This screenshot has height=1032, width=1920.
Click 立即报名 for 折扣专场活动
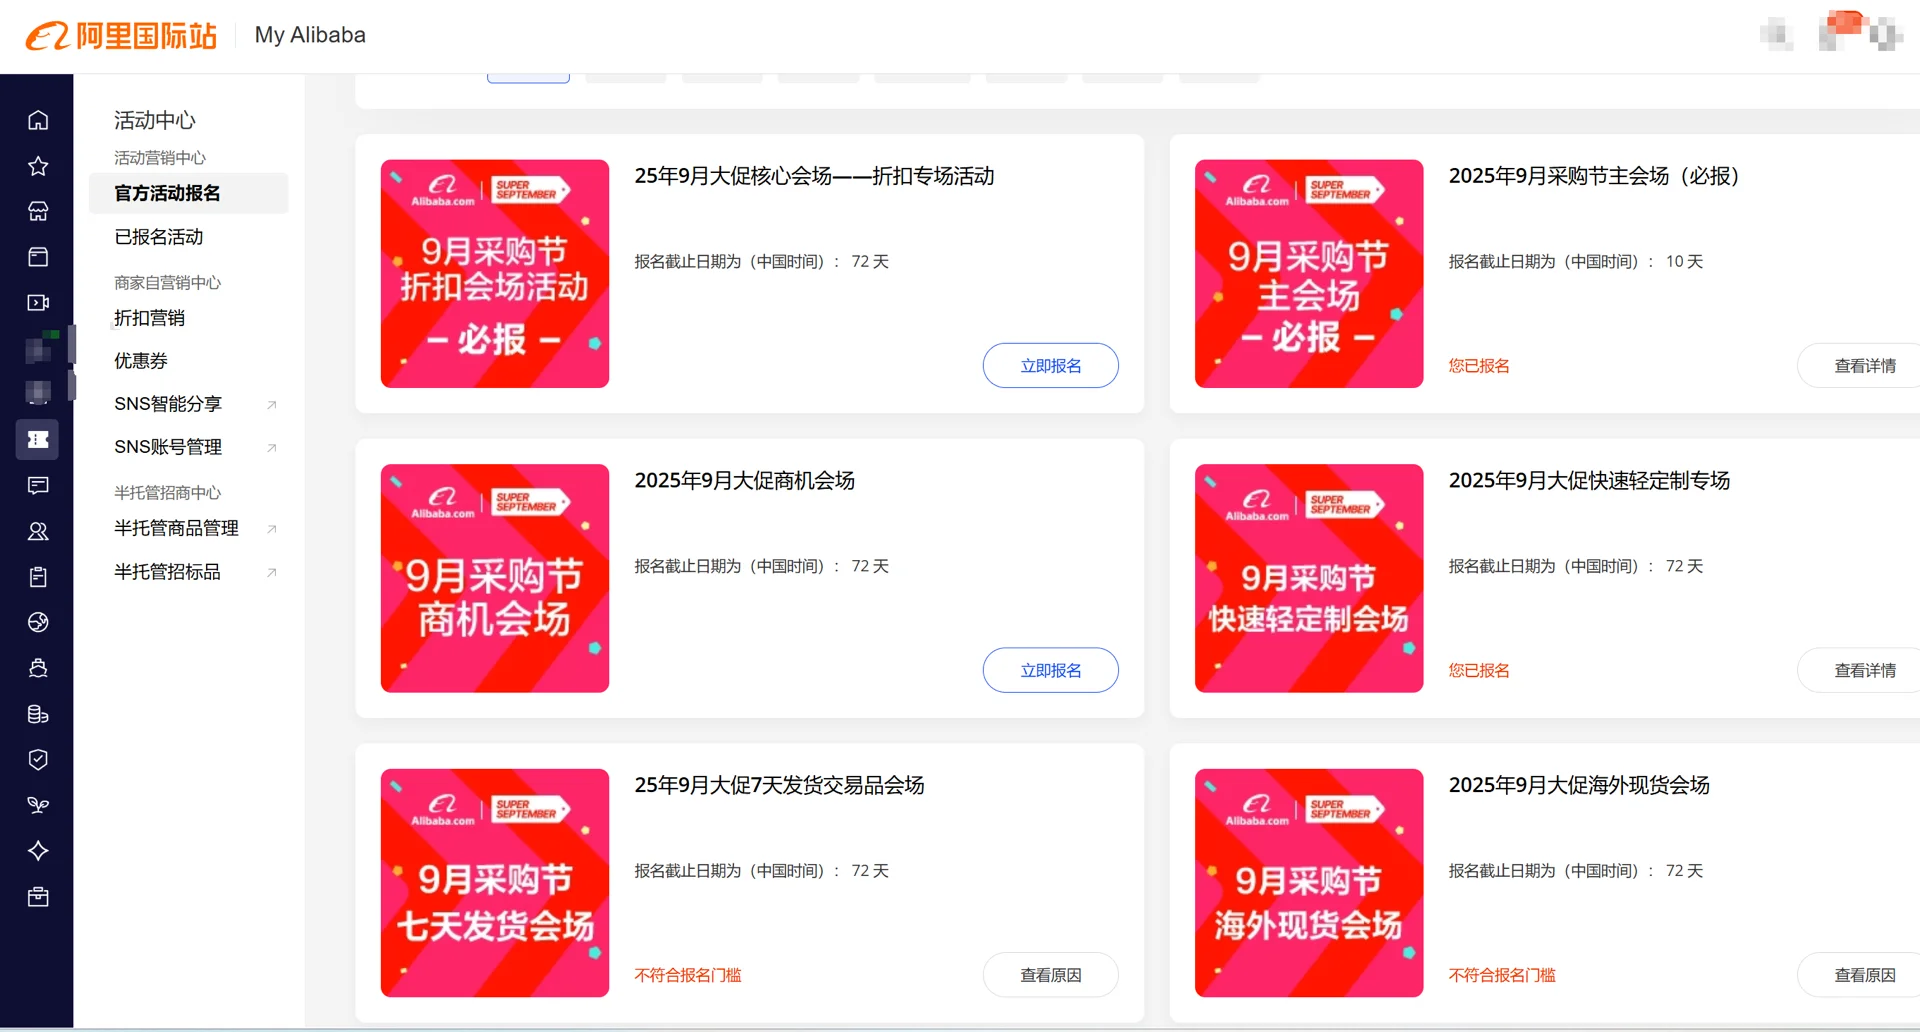click(x=1050, y=365)
